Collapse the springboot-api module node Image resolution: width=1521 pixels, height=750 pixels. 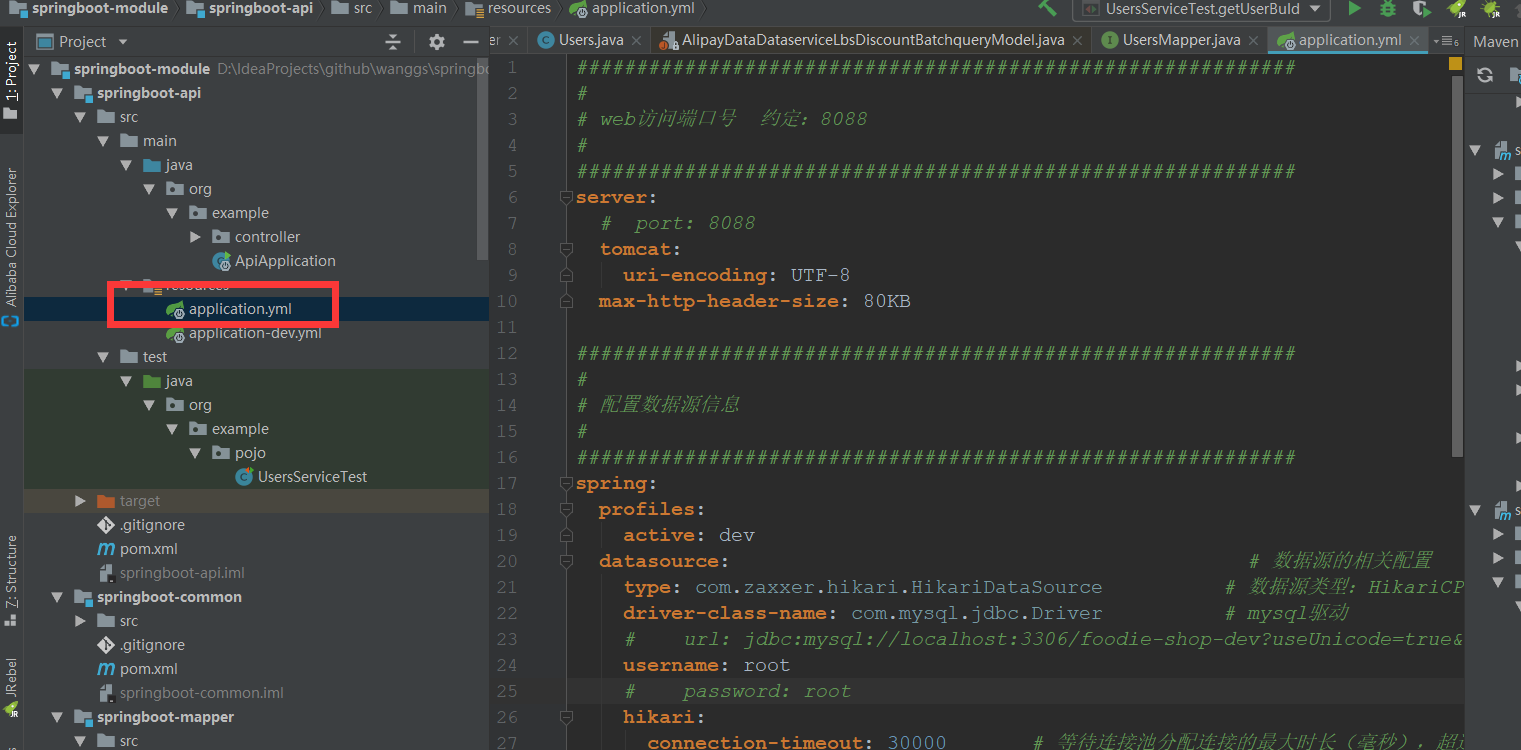pyautogui.click(x=57, y=93)
